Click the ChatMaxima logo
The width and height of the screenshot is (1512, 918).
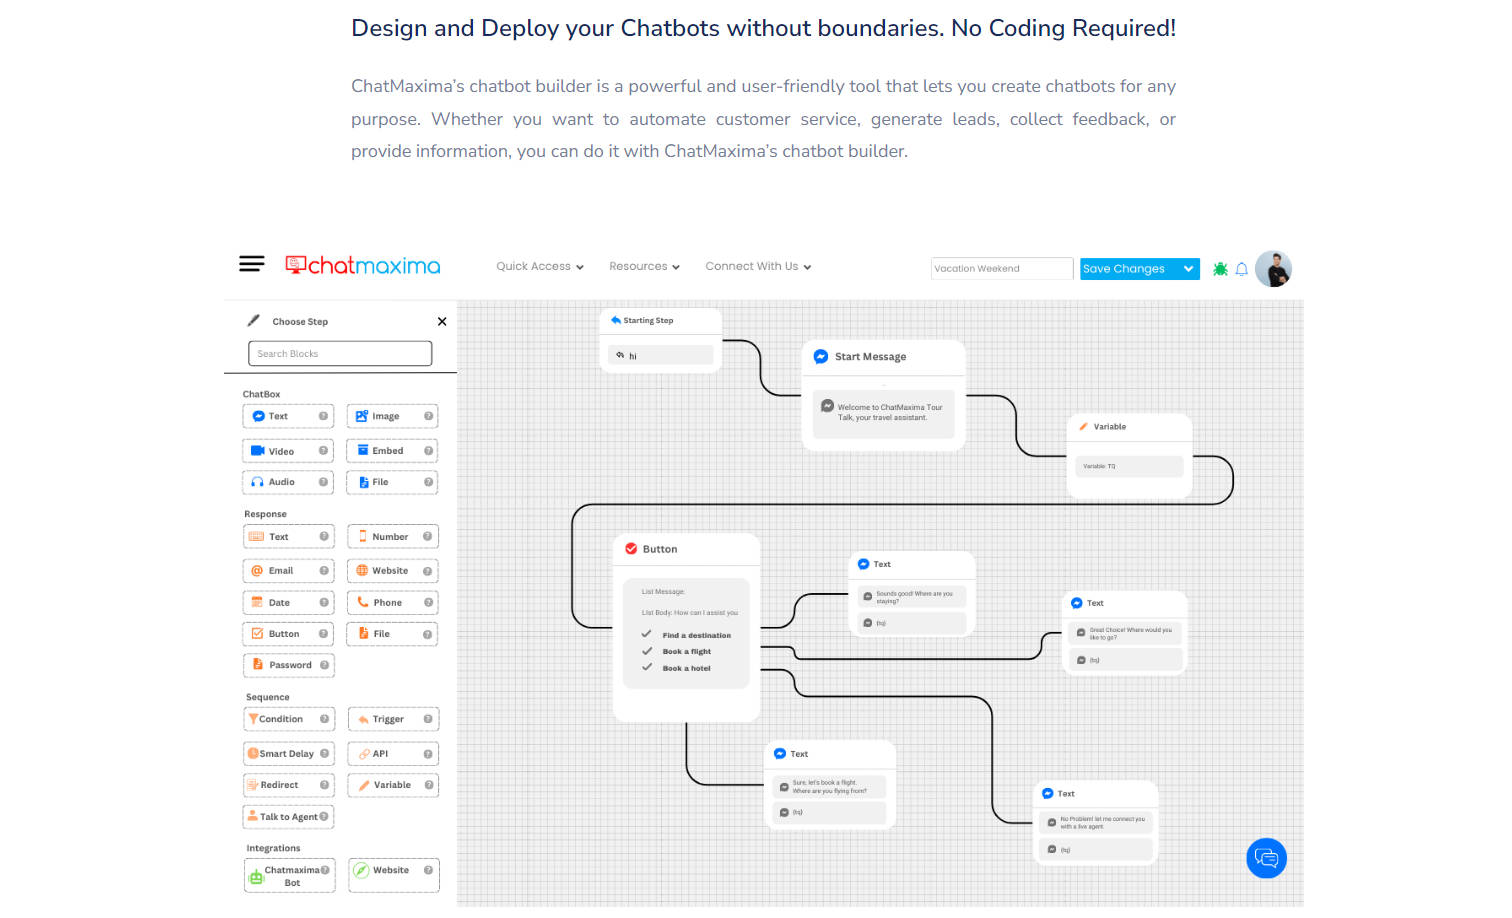point(363,265)
